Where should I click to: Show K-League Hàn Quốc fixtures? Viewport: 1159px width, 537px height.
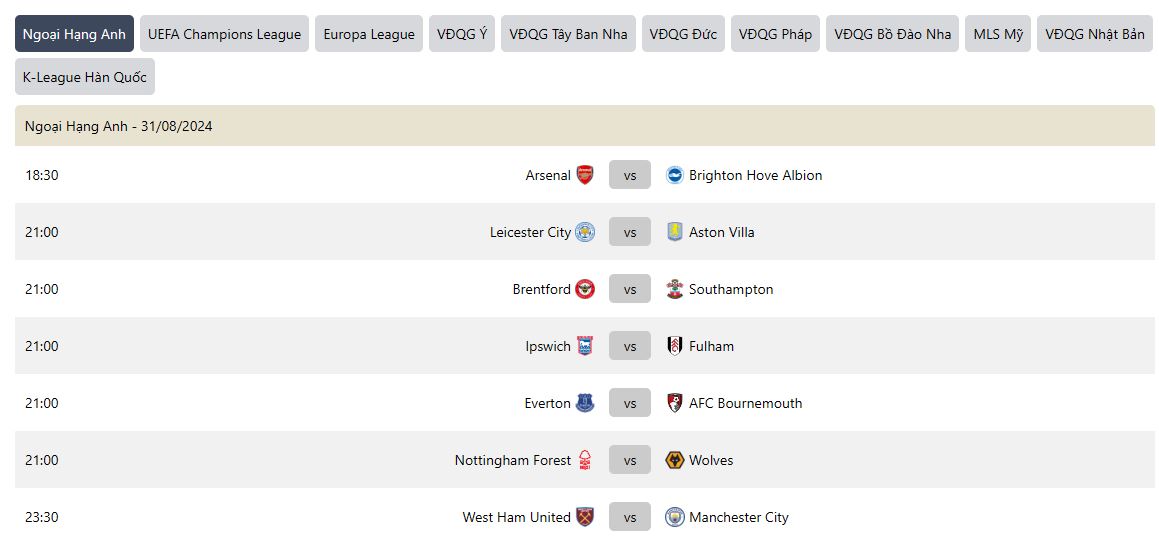(85, 77)
